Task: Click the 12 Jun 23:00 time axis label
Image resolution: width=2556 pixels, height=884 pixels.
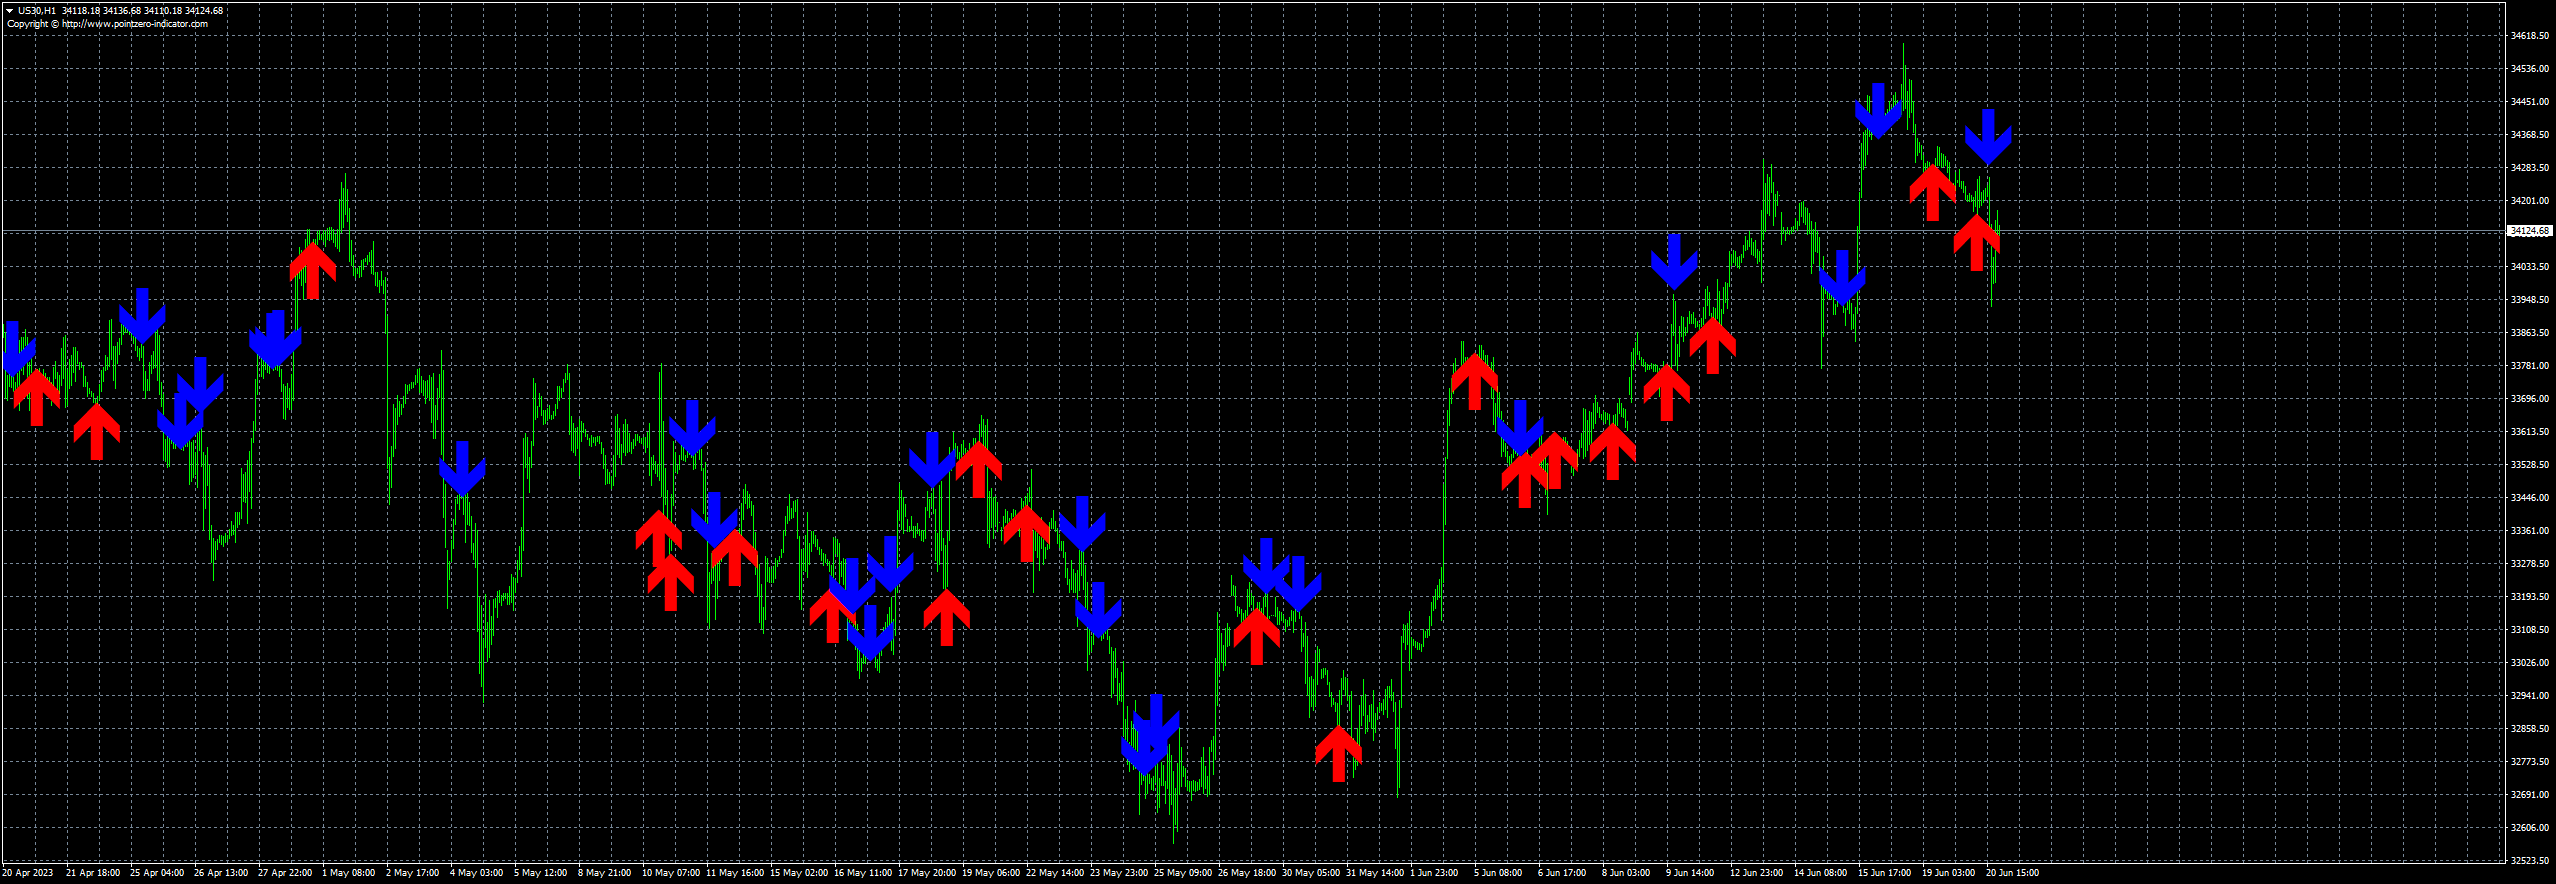Action: point(1757,873)
